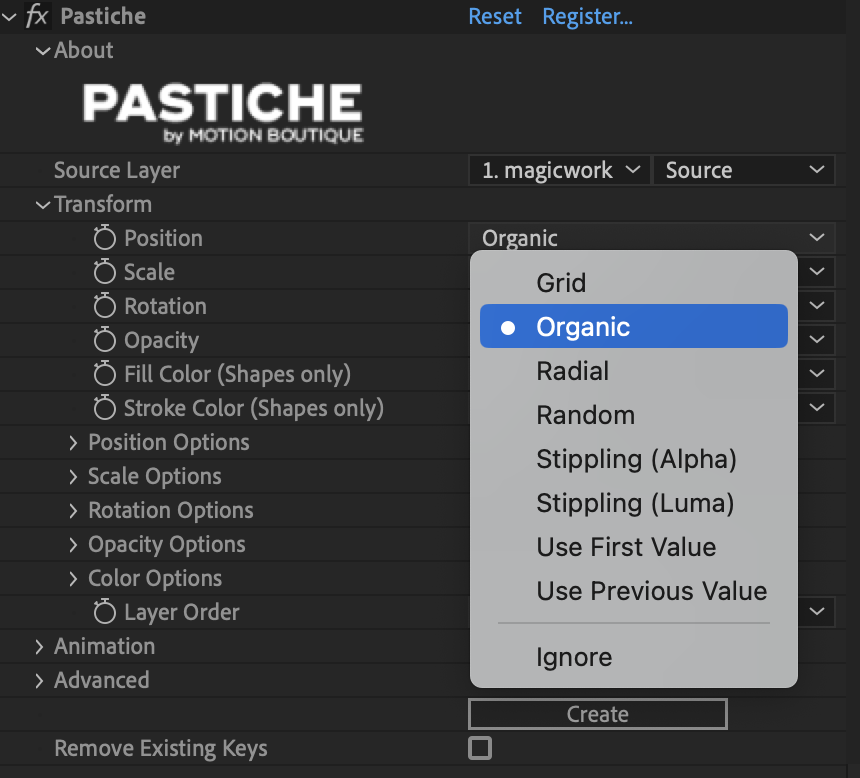Click the Fill Color stopwatch icon
860x778 pixels.
(x=105, y=374)
